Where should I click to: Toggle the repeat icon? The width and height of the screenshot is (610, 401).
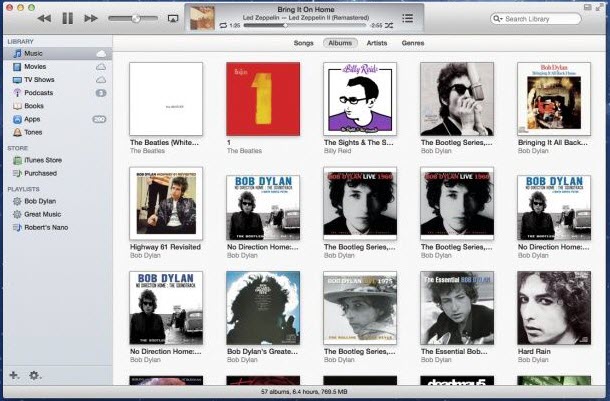(x=223, y=25)
